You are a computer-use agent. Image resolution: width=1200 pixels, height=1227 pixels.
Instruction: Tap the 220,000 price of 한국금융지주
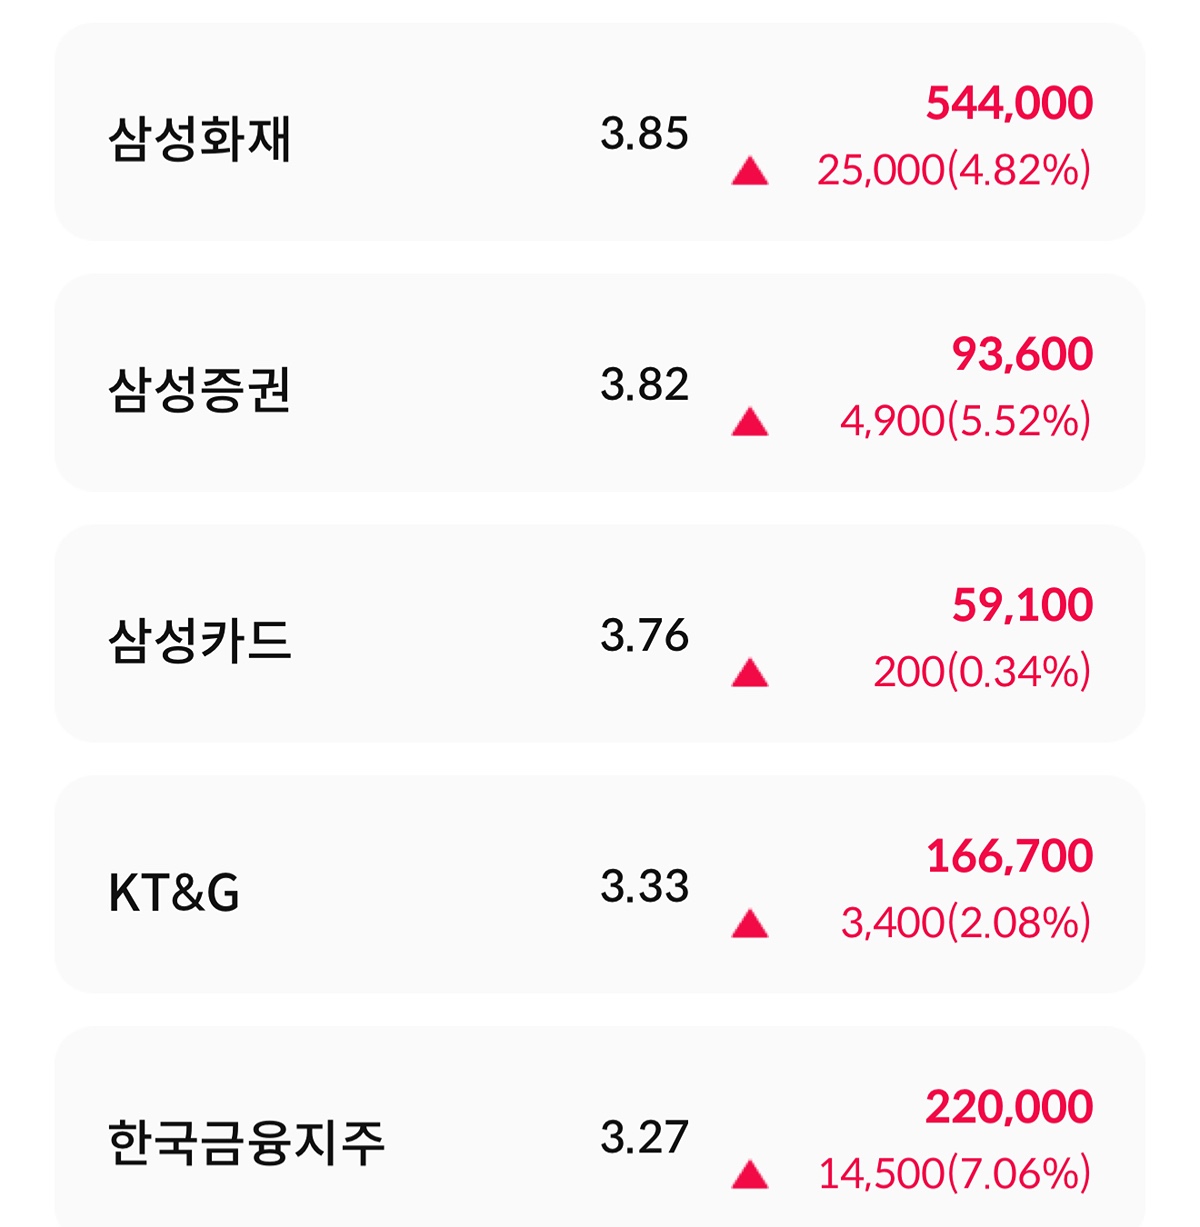click(x=1009, y=1107)
